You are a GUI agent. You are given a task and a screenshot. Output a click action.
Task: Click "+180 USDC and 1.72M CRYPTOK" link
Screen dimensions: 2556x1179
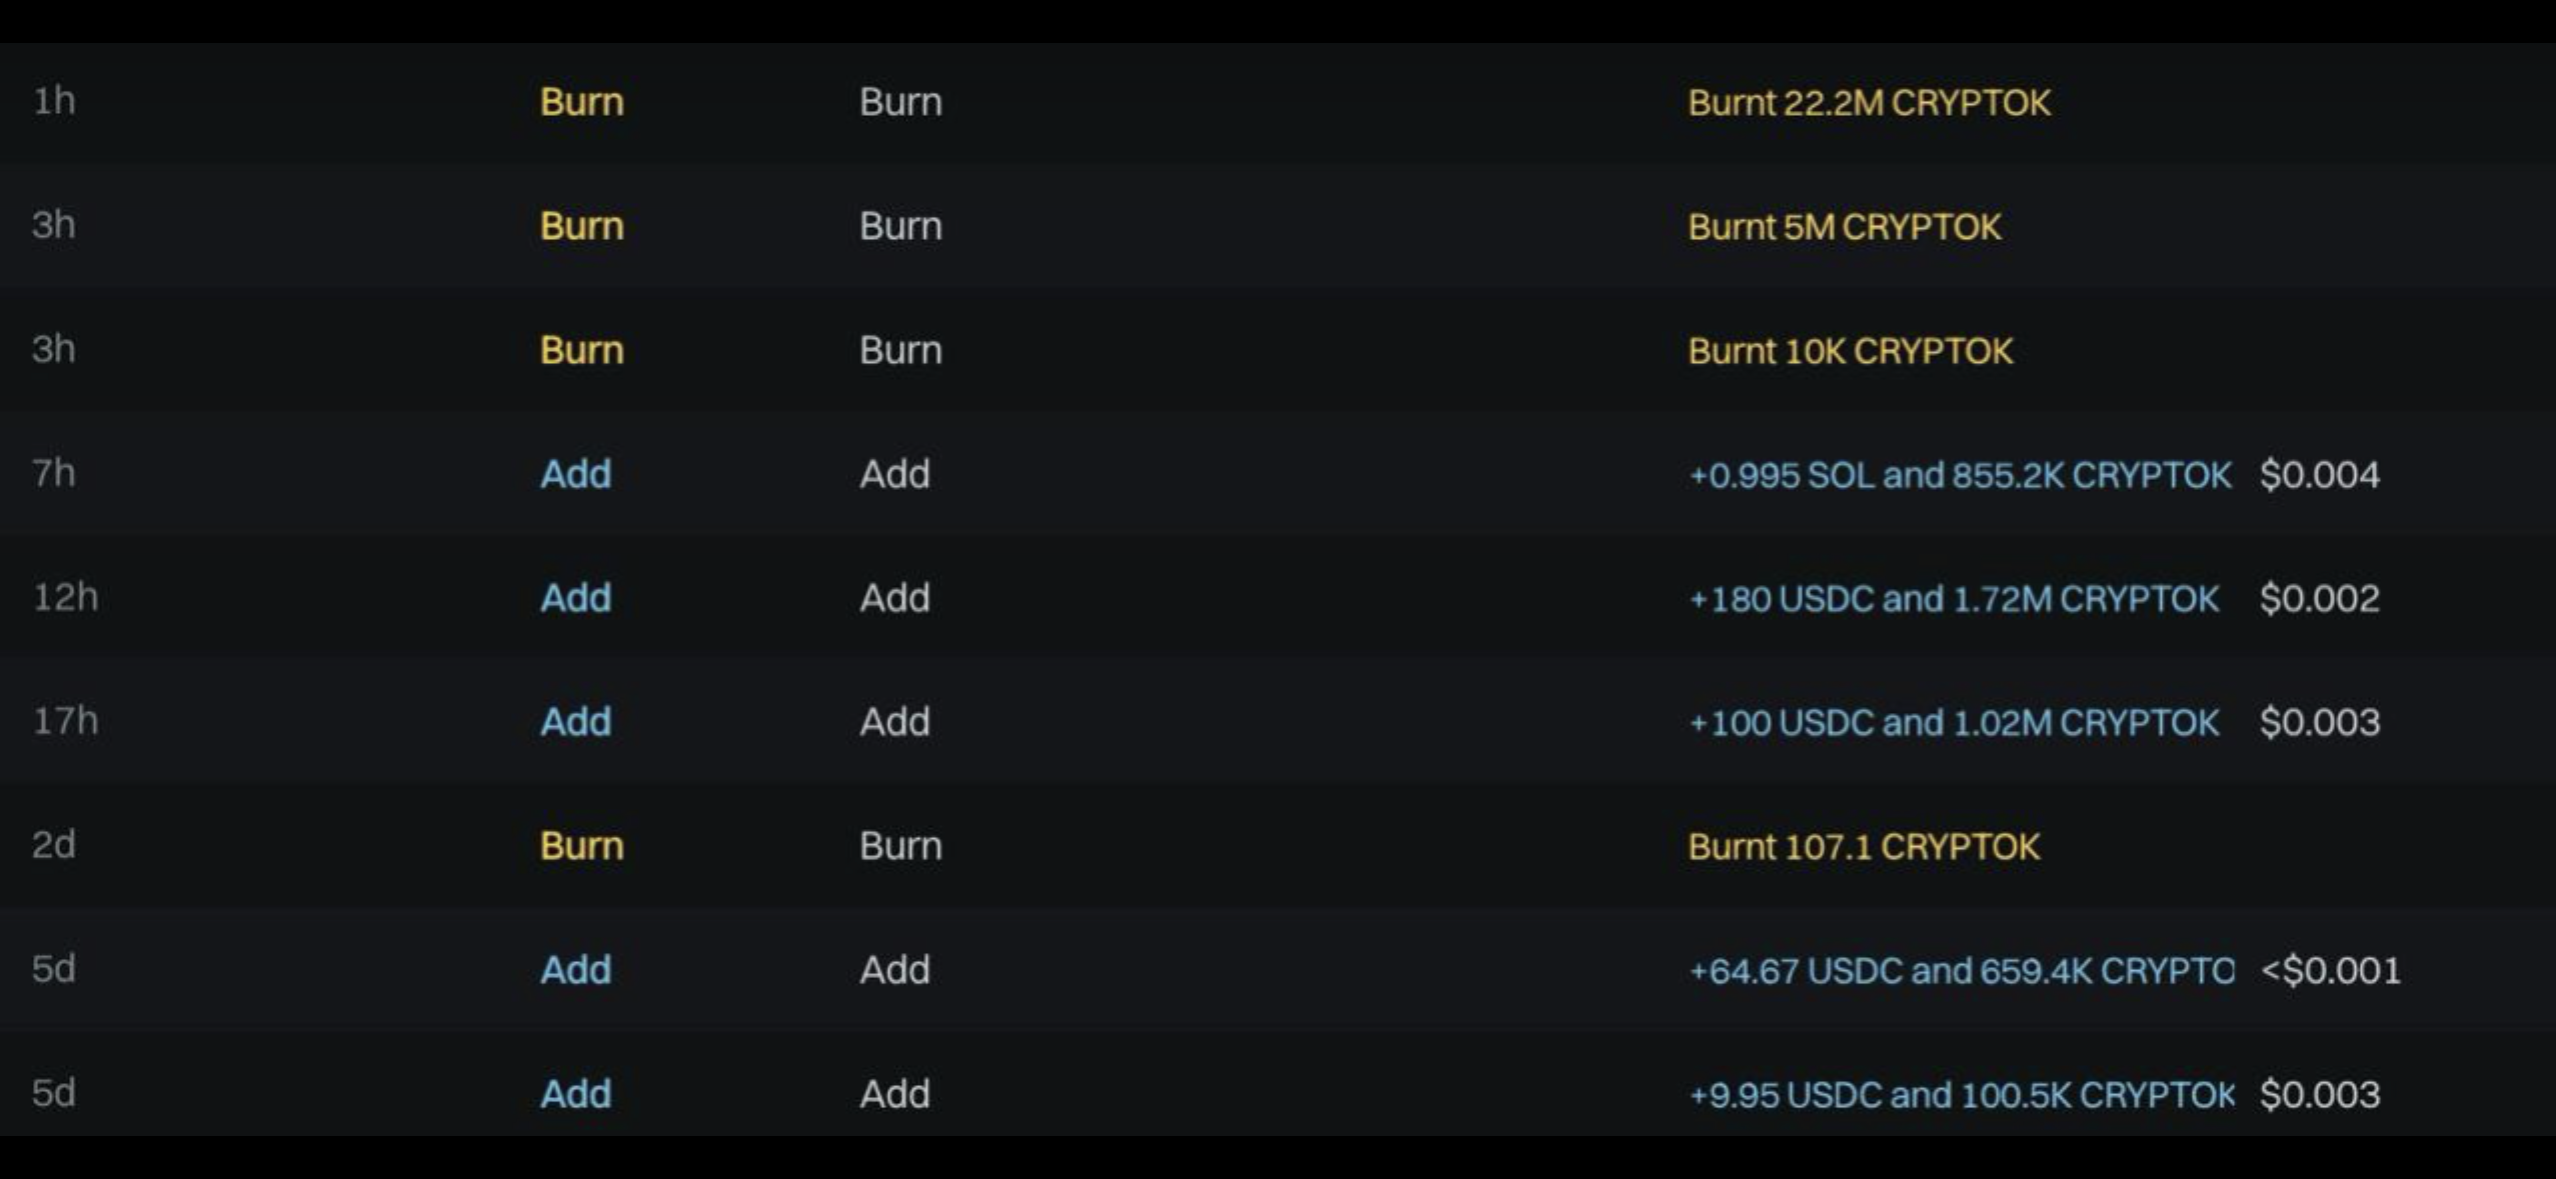click(x=1953, y=599)
